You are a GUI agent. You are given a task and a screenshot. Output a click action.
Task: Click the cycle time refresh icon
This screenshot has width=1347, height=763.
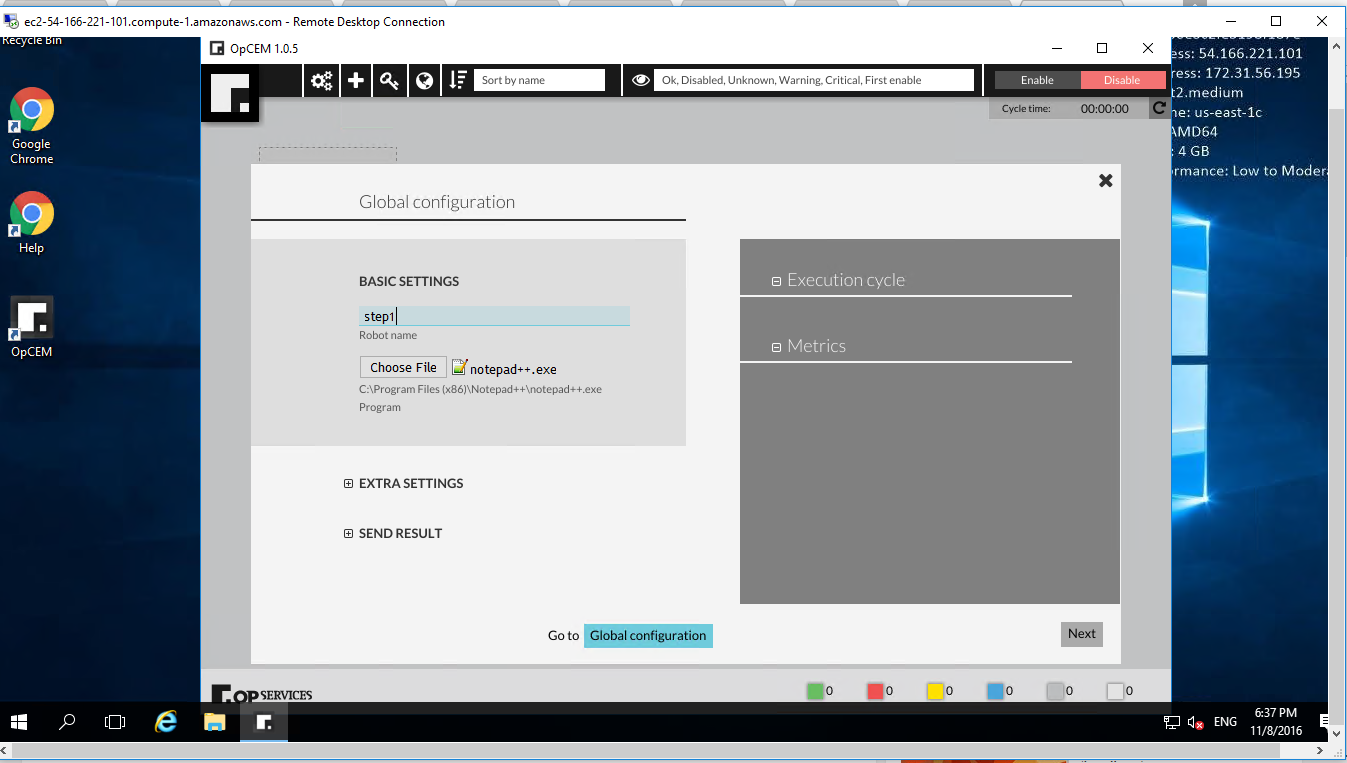pos(1159,108)
